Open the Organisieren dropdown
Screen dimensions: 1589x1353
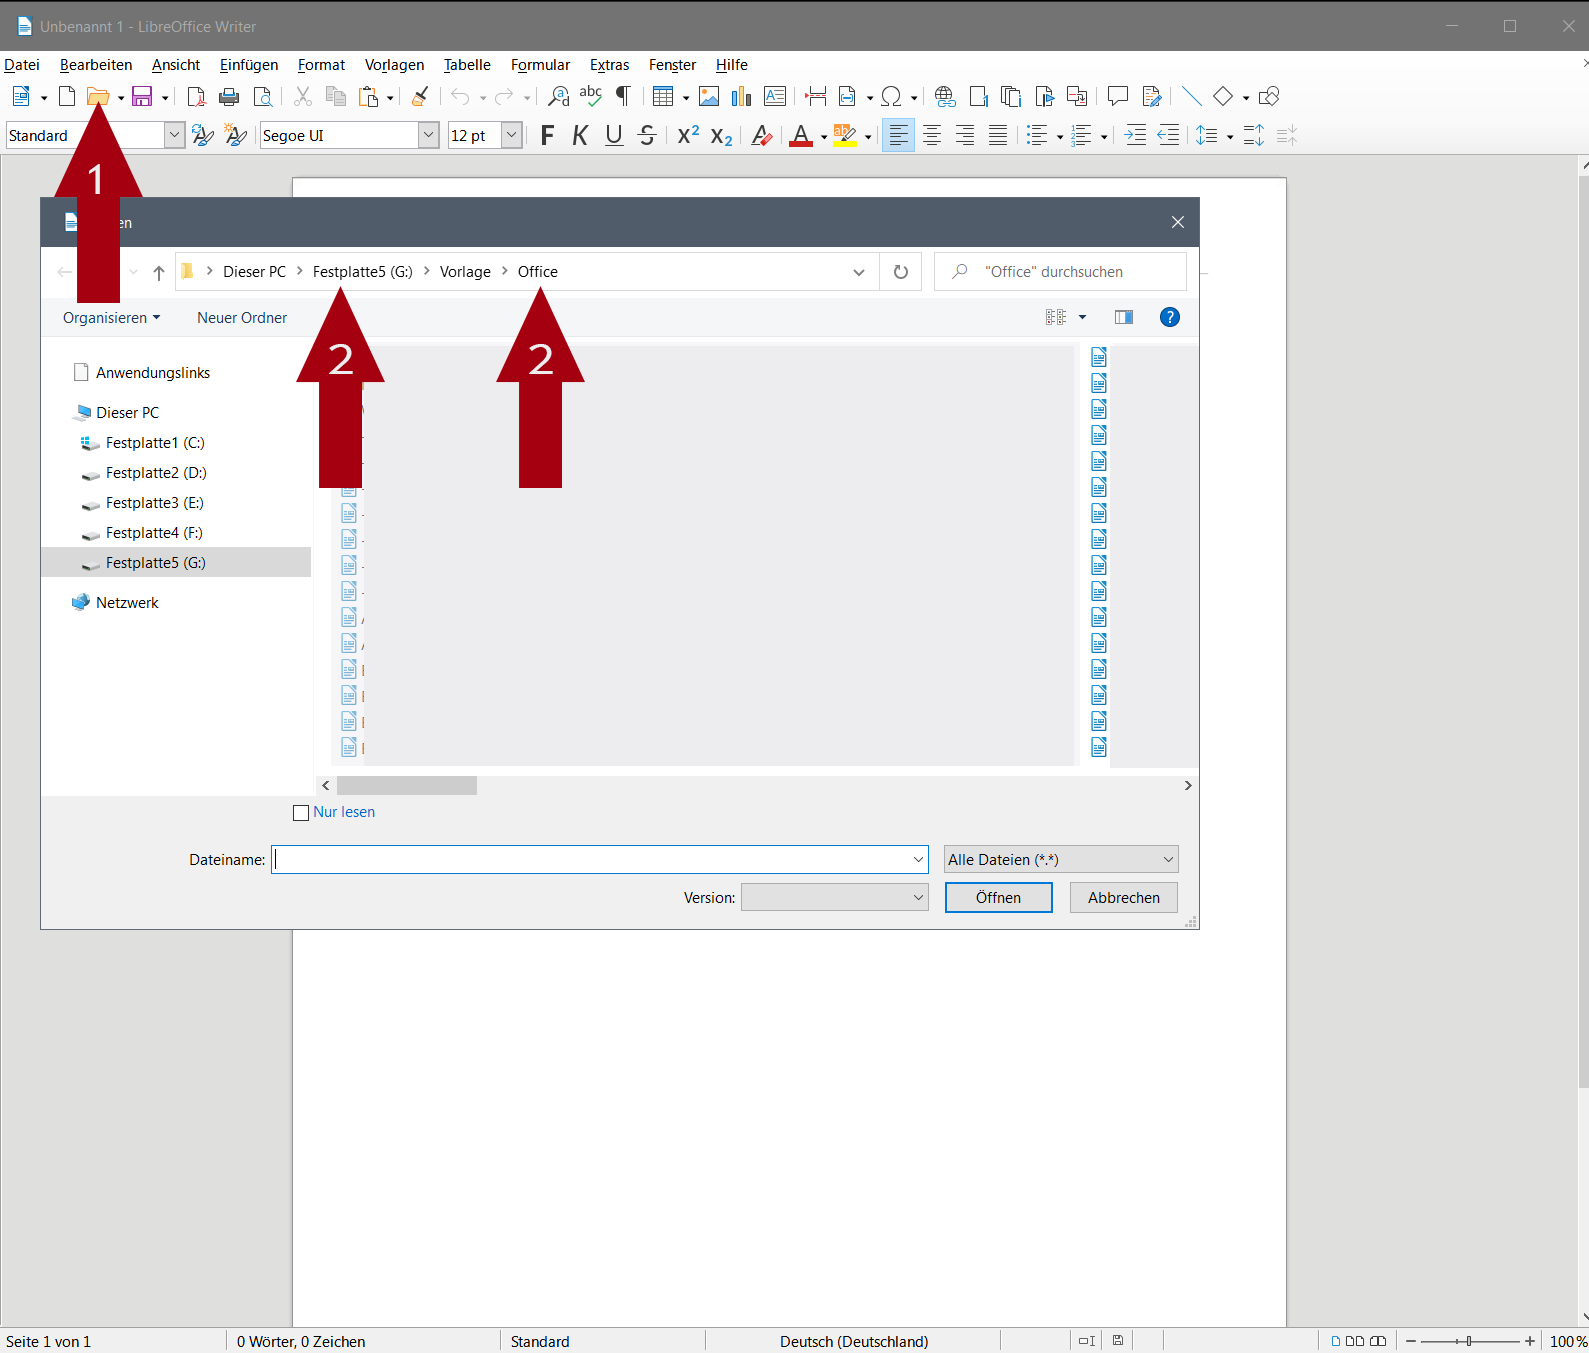[x=111, y=318]
